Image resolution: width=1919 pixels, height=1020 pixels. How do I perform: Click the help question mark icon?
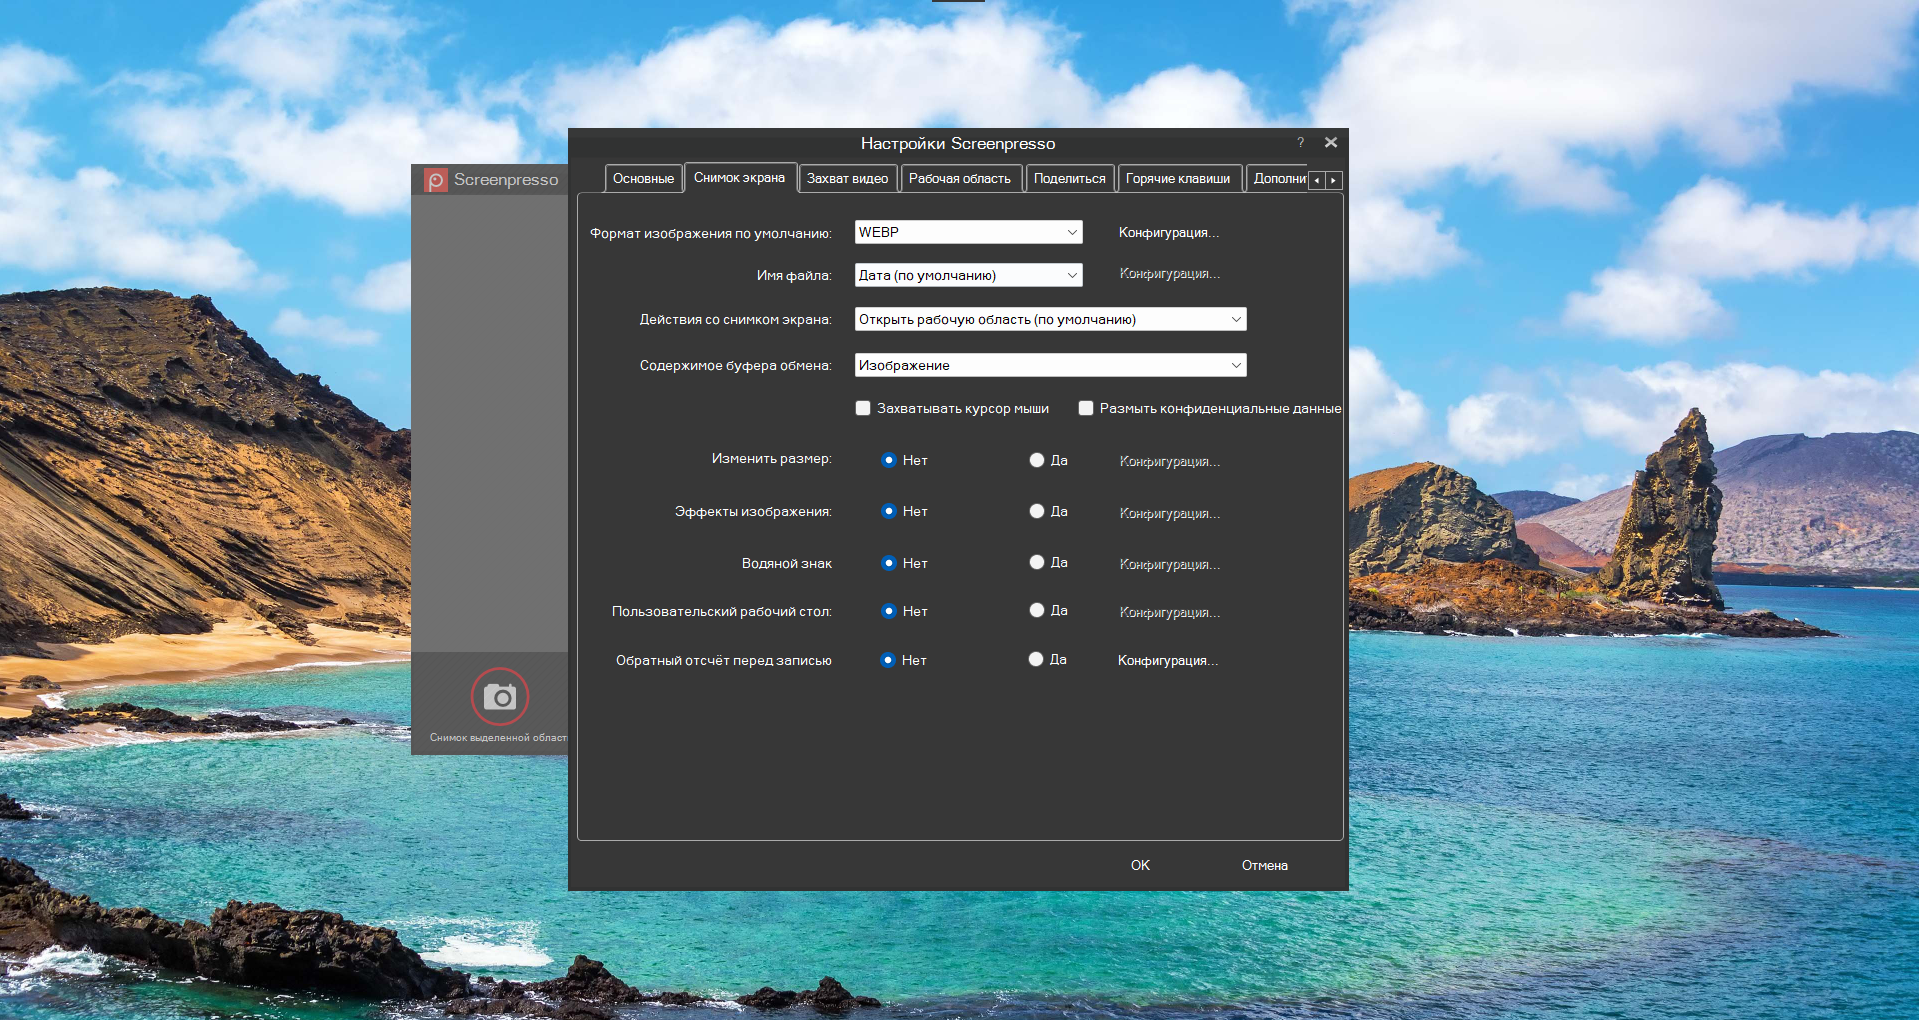1300,143
